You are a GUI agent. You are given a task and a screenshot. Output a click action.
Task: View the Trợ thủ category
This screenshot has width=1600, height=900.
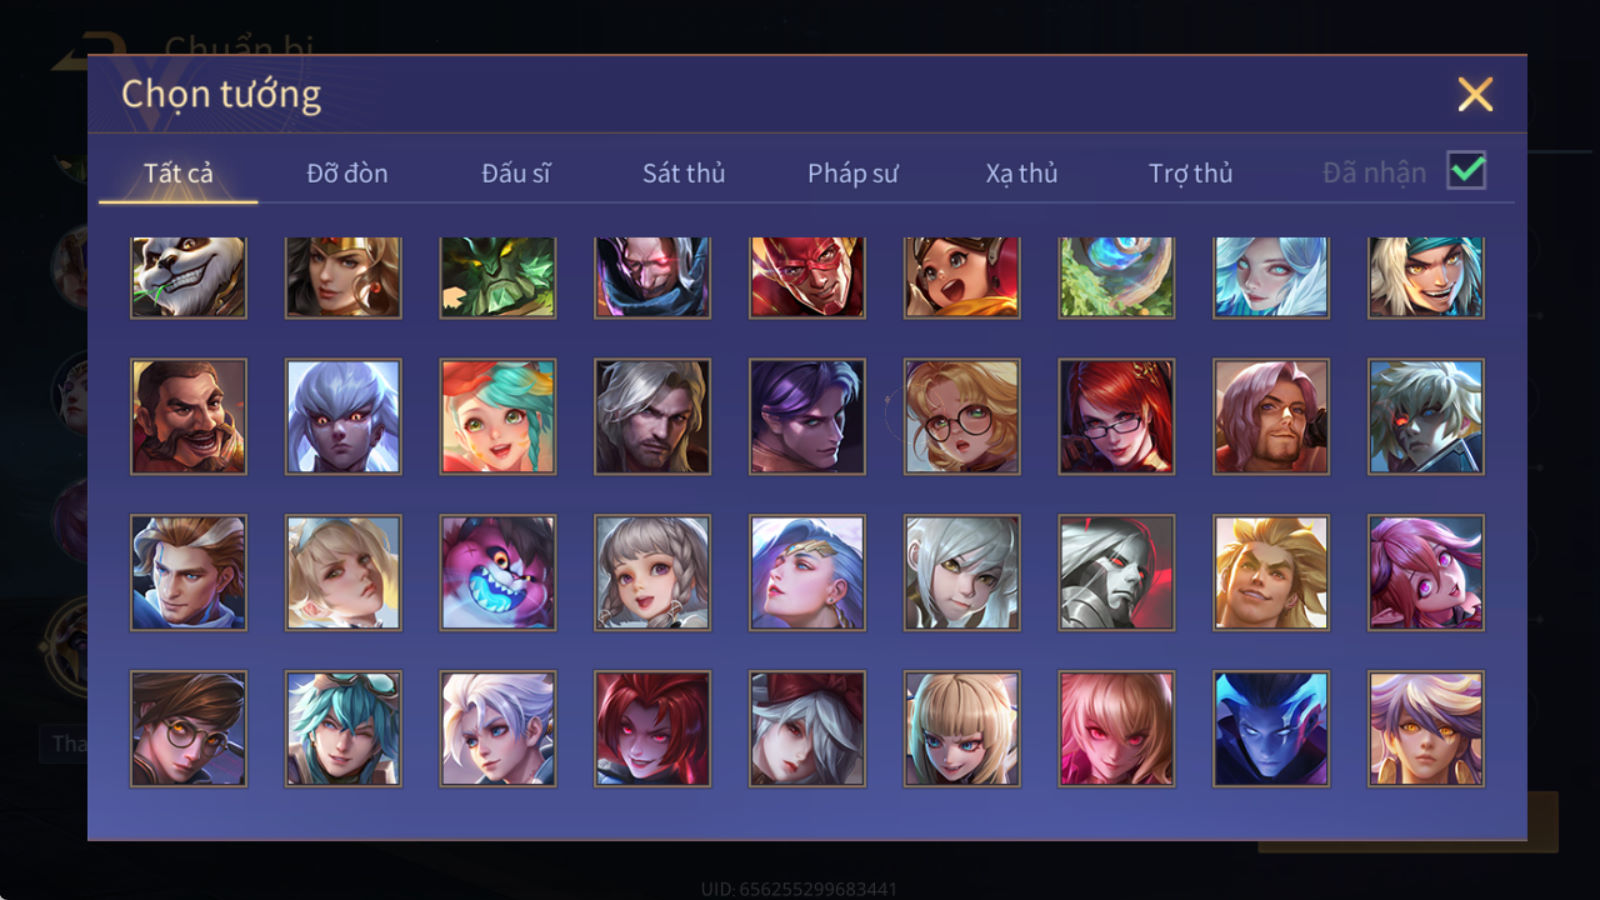[1190, 173]
